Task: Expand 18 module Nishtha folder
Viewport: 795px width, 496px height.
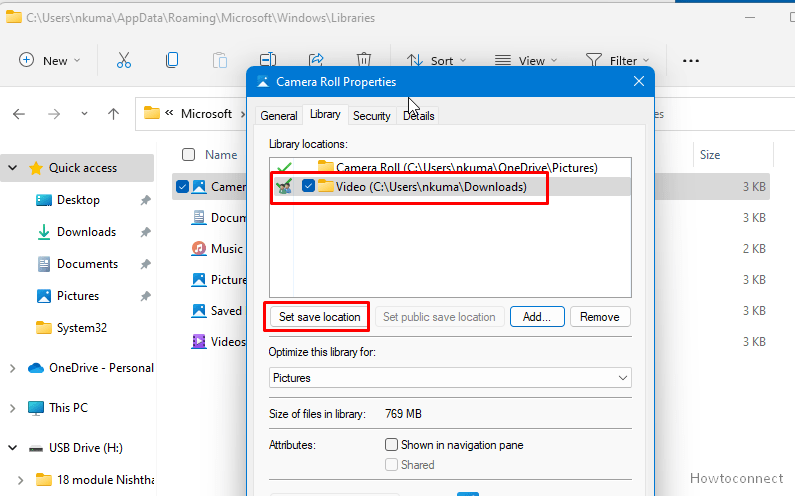Action: point(20,480)
